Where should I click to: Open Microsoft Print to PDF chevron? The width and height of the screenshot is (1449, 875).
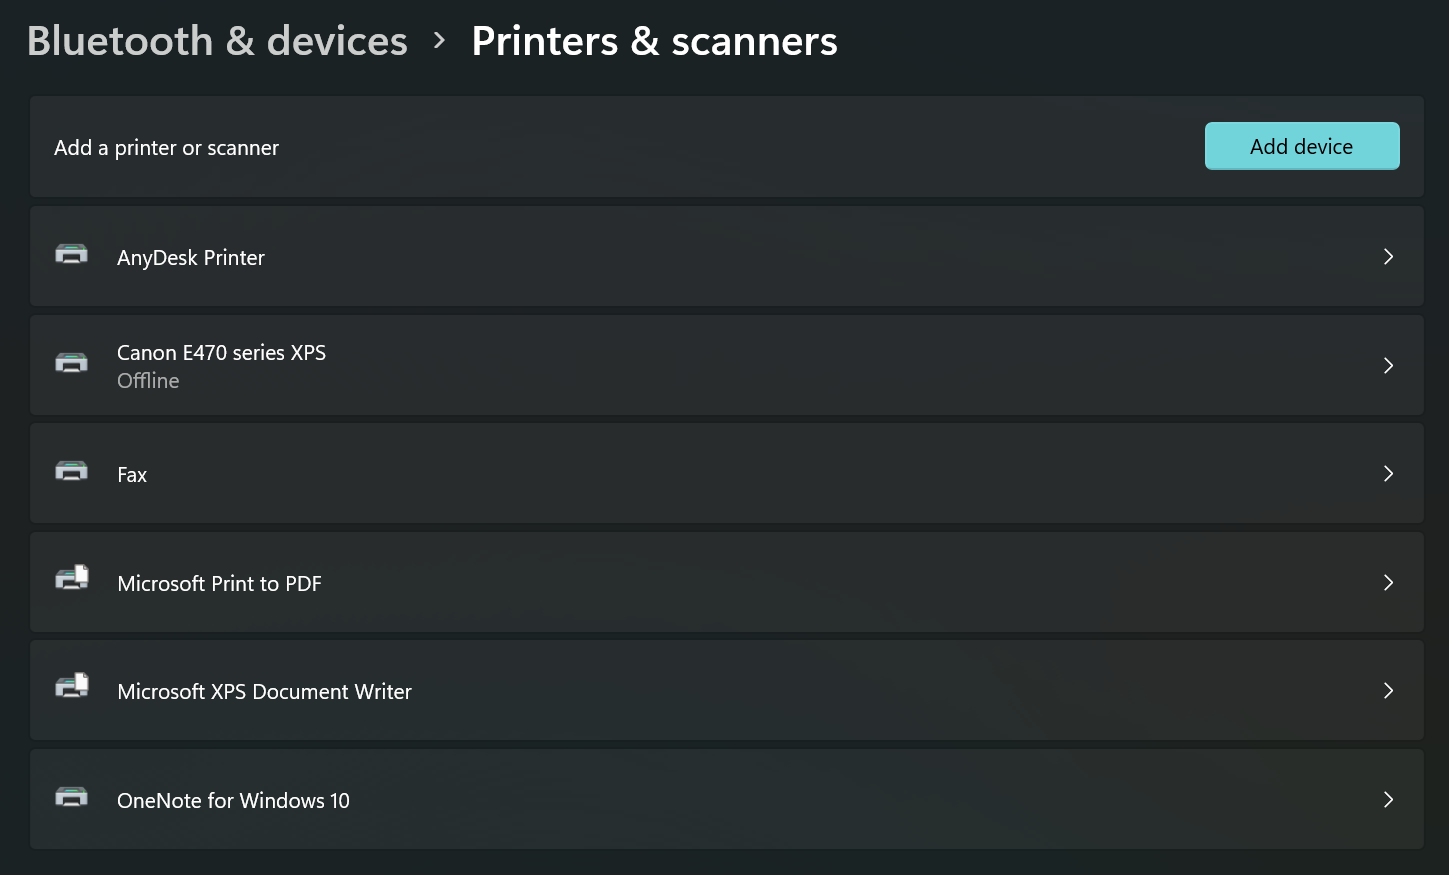coord(1388,583)
